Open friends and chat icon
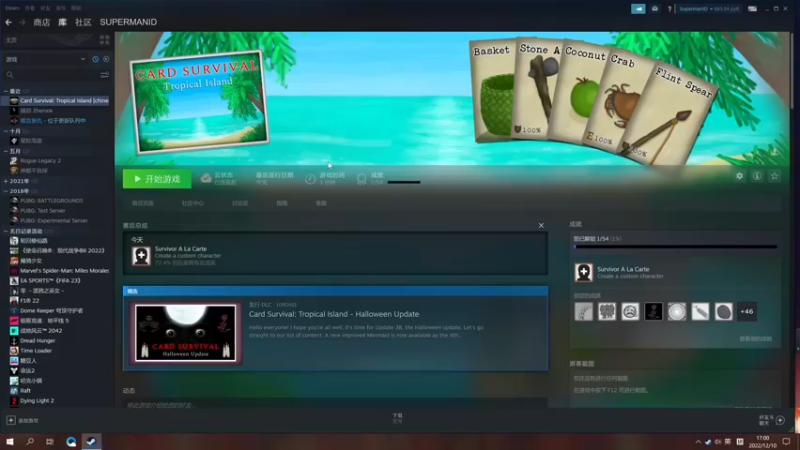This screenshot has width=800, height=450. [x=780, y=420]
